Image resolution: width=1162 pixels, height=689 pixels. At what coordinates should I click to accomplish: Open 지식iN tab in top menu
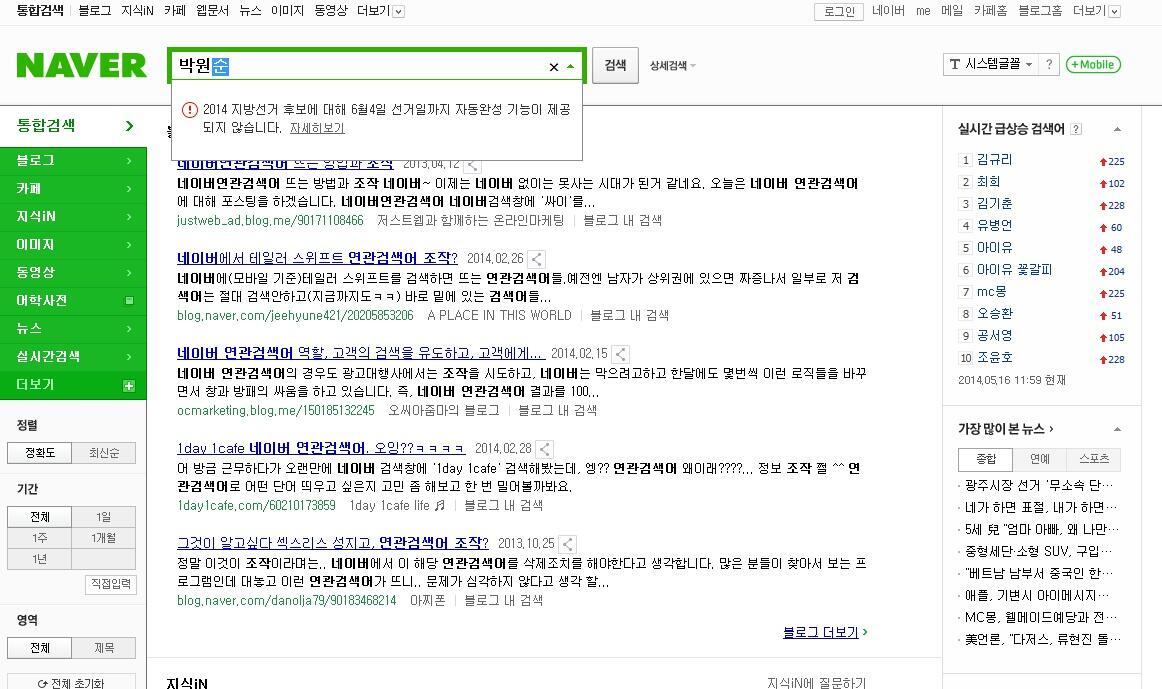pos(137,11)
